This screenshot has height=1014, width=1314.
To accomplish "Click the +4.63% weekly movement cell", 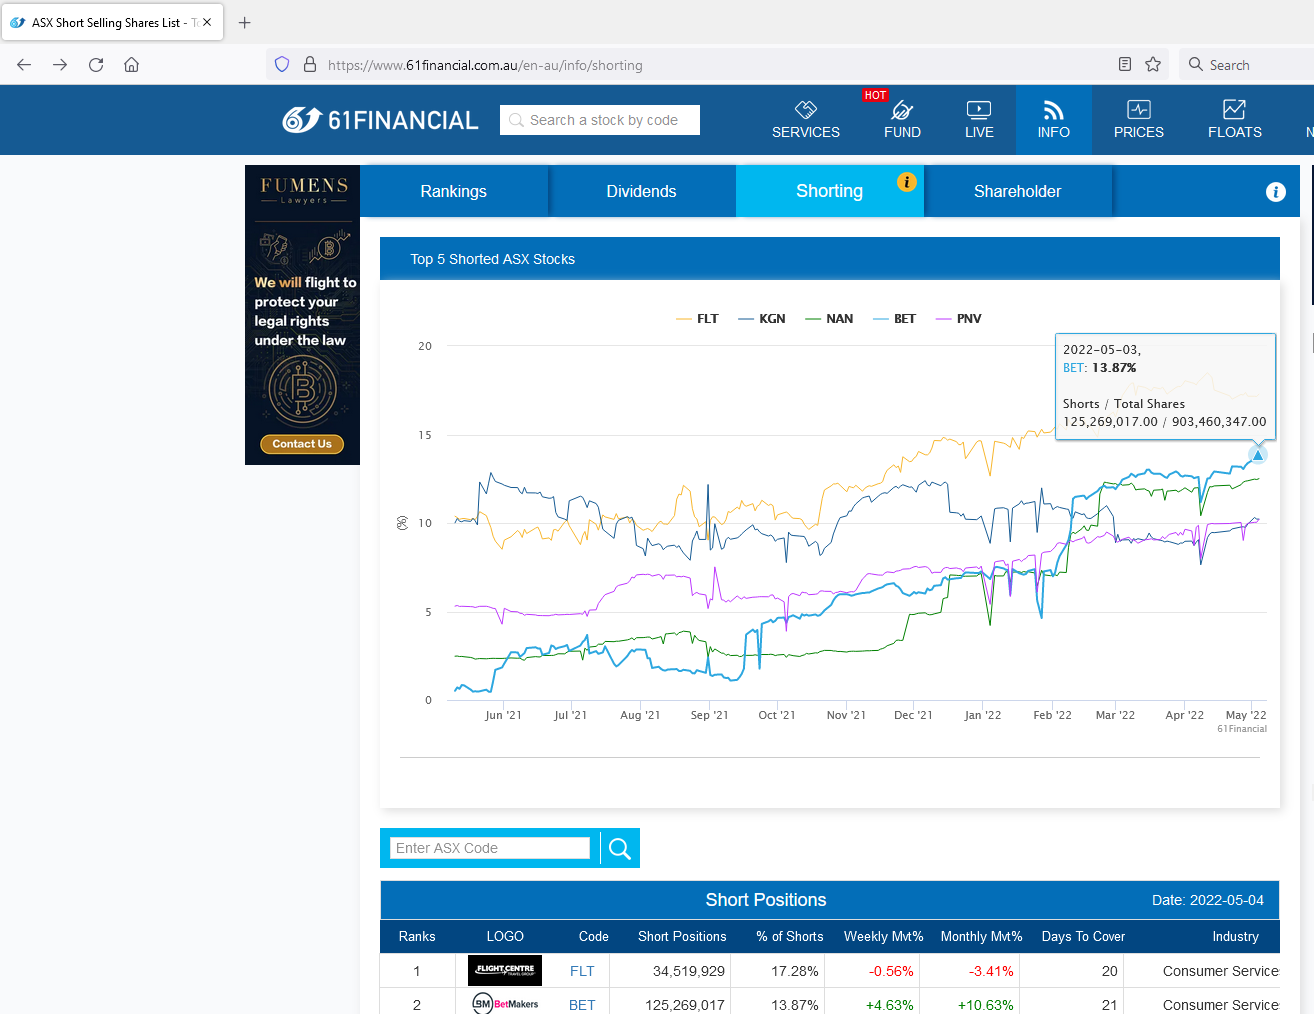I will point(890,1005).
